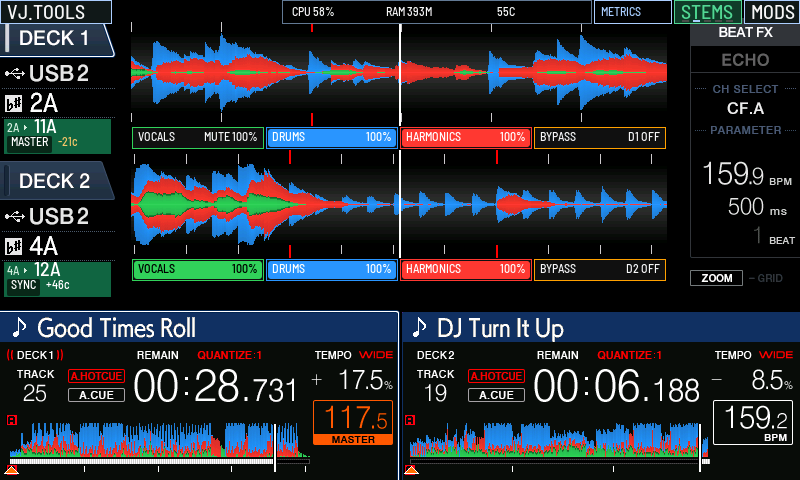The width and height of the screenshot is (800, 480).
Task: Click the DJ Turn It Up track title
Action: tap(500, 328)
